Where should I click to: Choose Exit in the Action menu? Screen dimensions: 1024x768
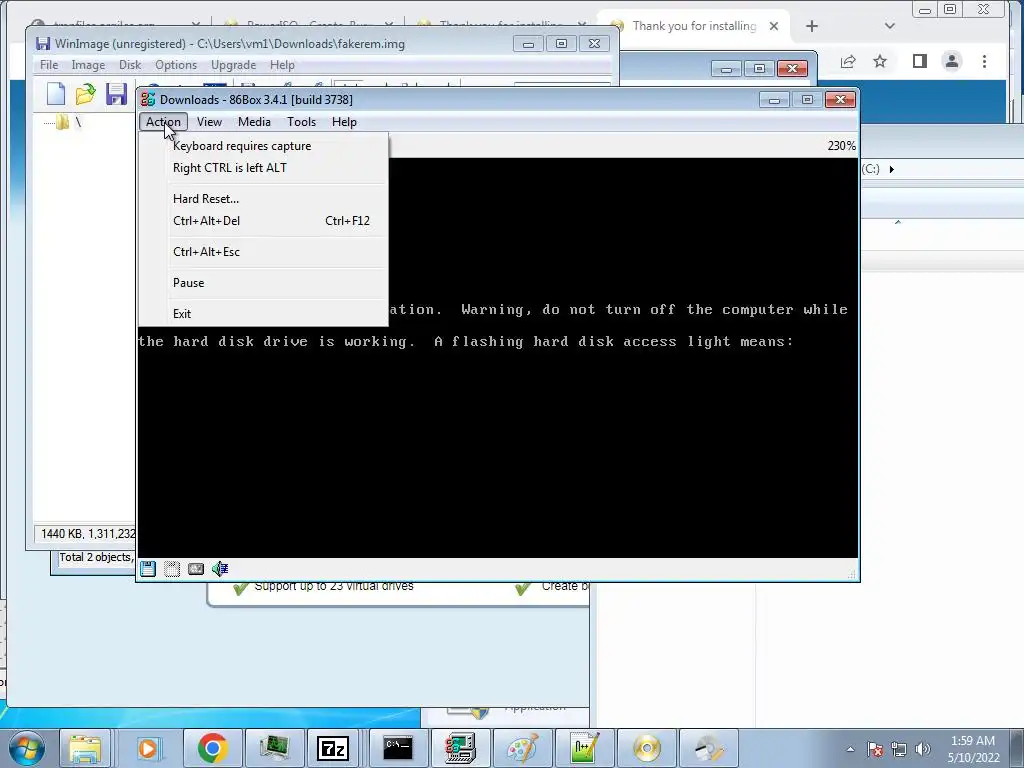tap(264, 313)
